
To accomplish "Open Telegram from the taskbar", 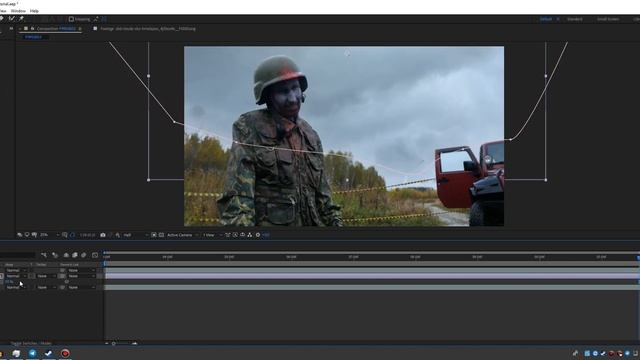I will (x=33, y=353).
